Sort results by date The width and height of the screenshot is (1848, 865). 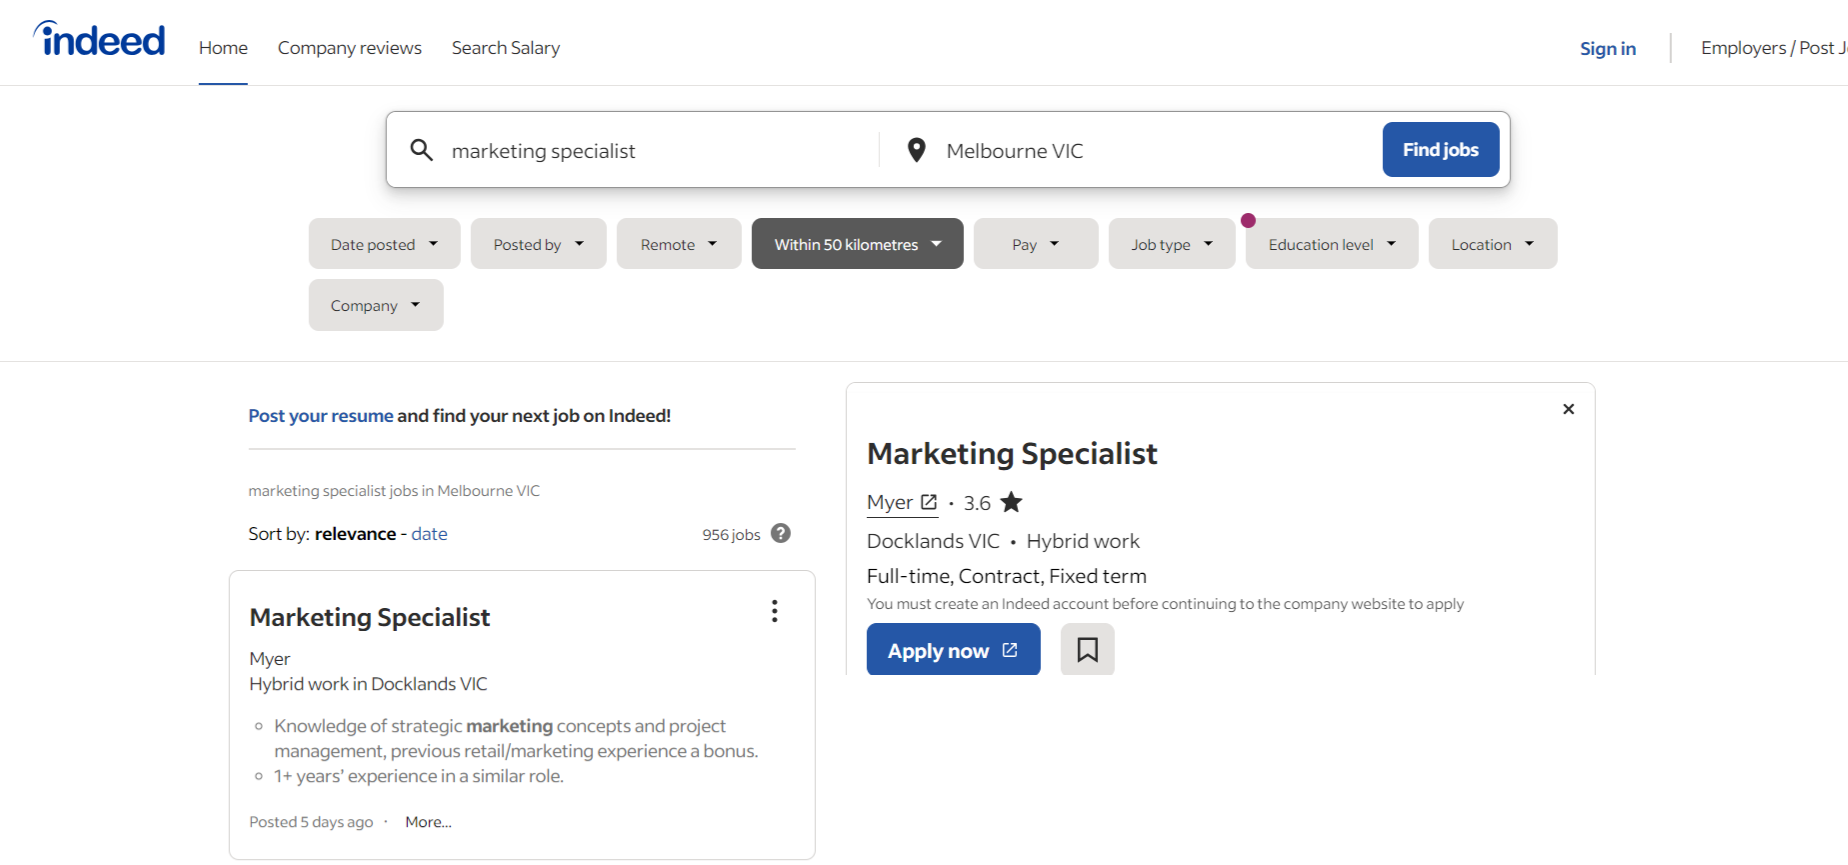[429, 534]
